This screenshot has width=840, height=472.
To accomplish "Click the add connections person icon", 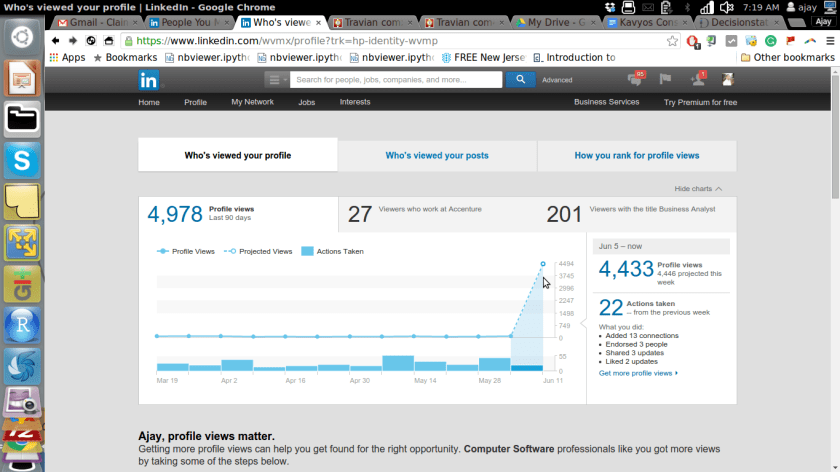I will (x=698, y=80).
